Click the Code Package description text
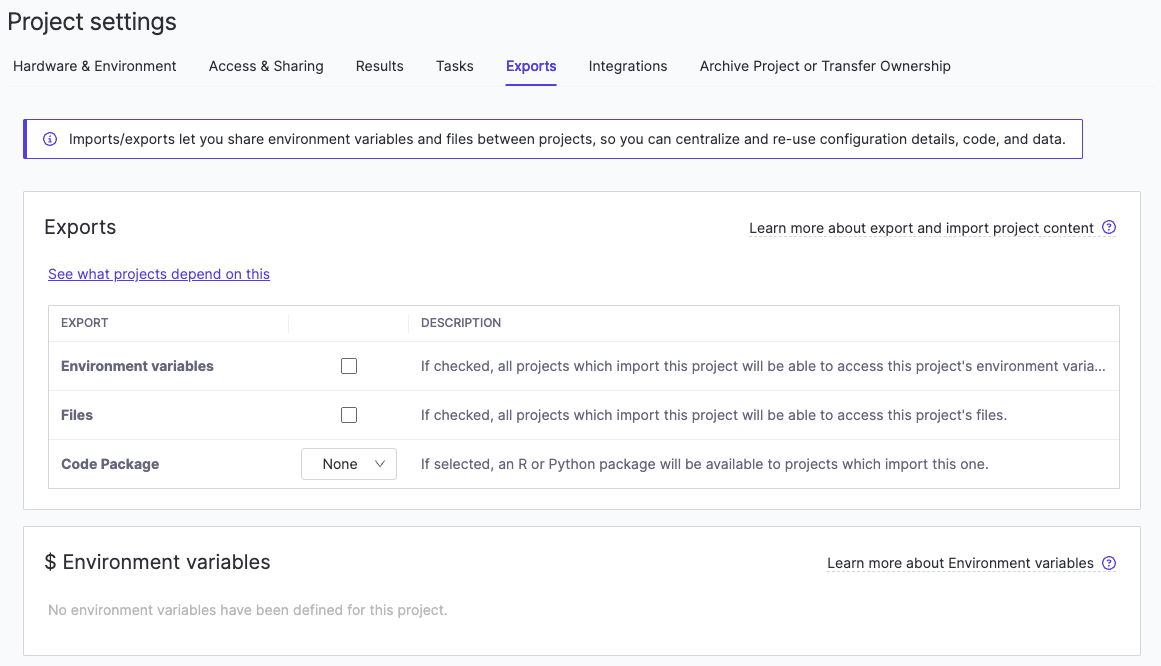1161x666 pixels. click(x=704, y=464)
